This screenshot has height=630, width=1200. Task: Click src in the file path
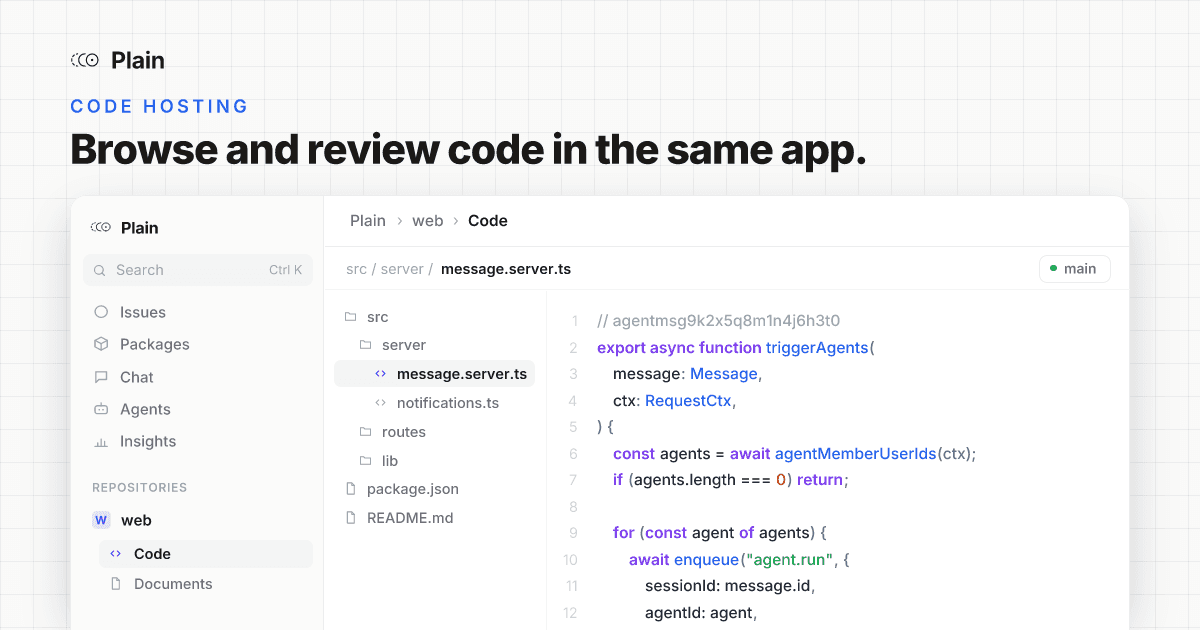pos(356,269)
